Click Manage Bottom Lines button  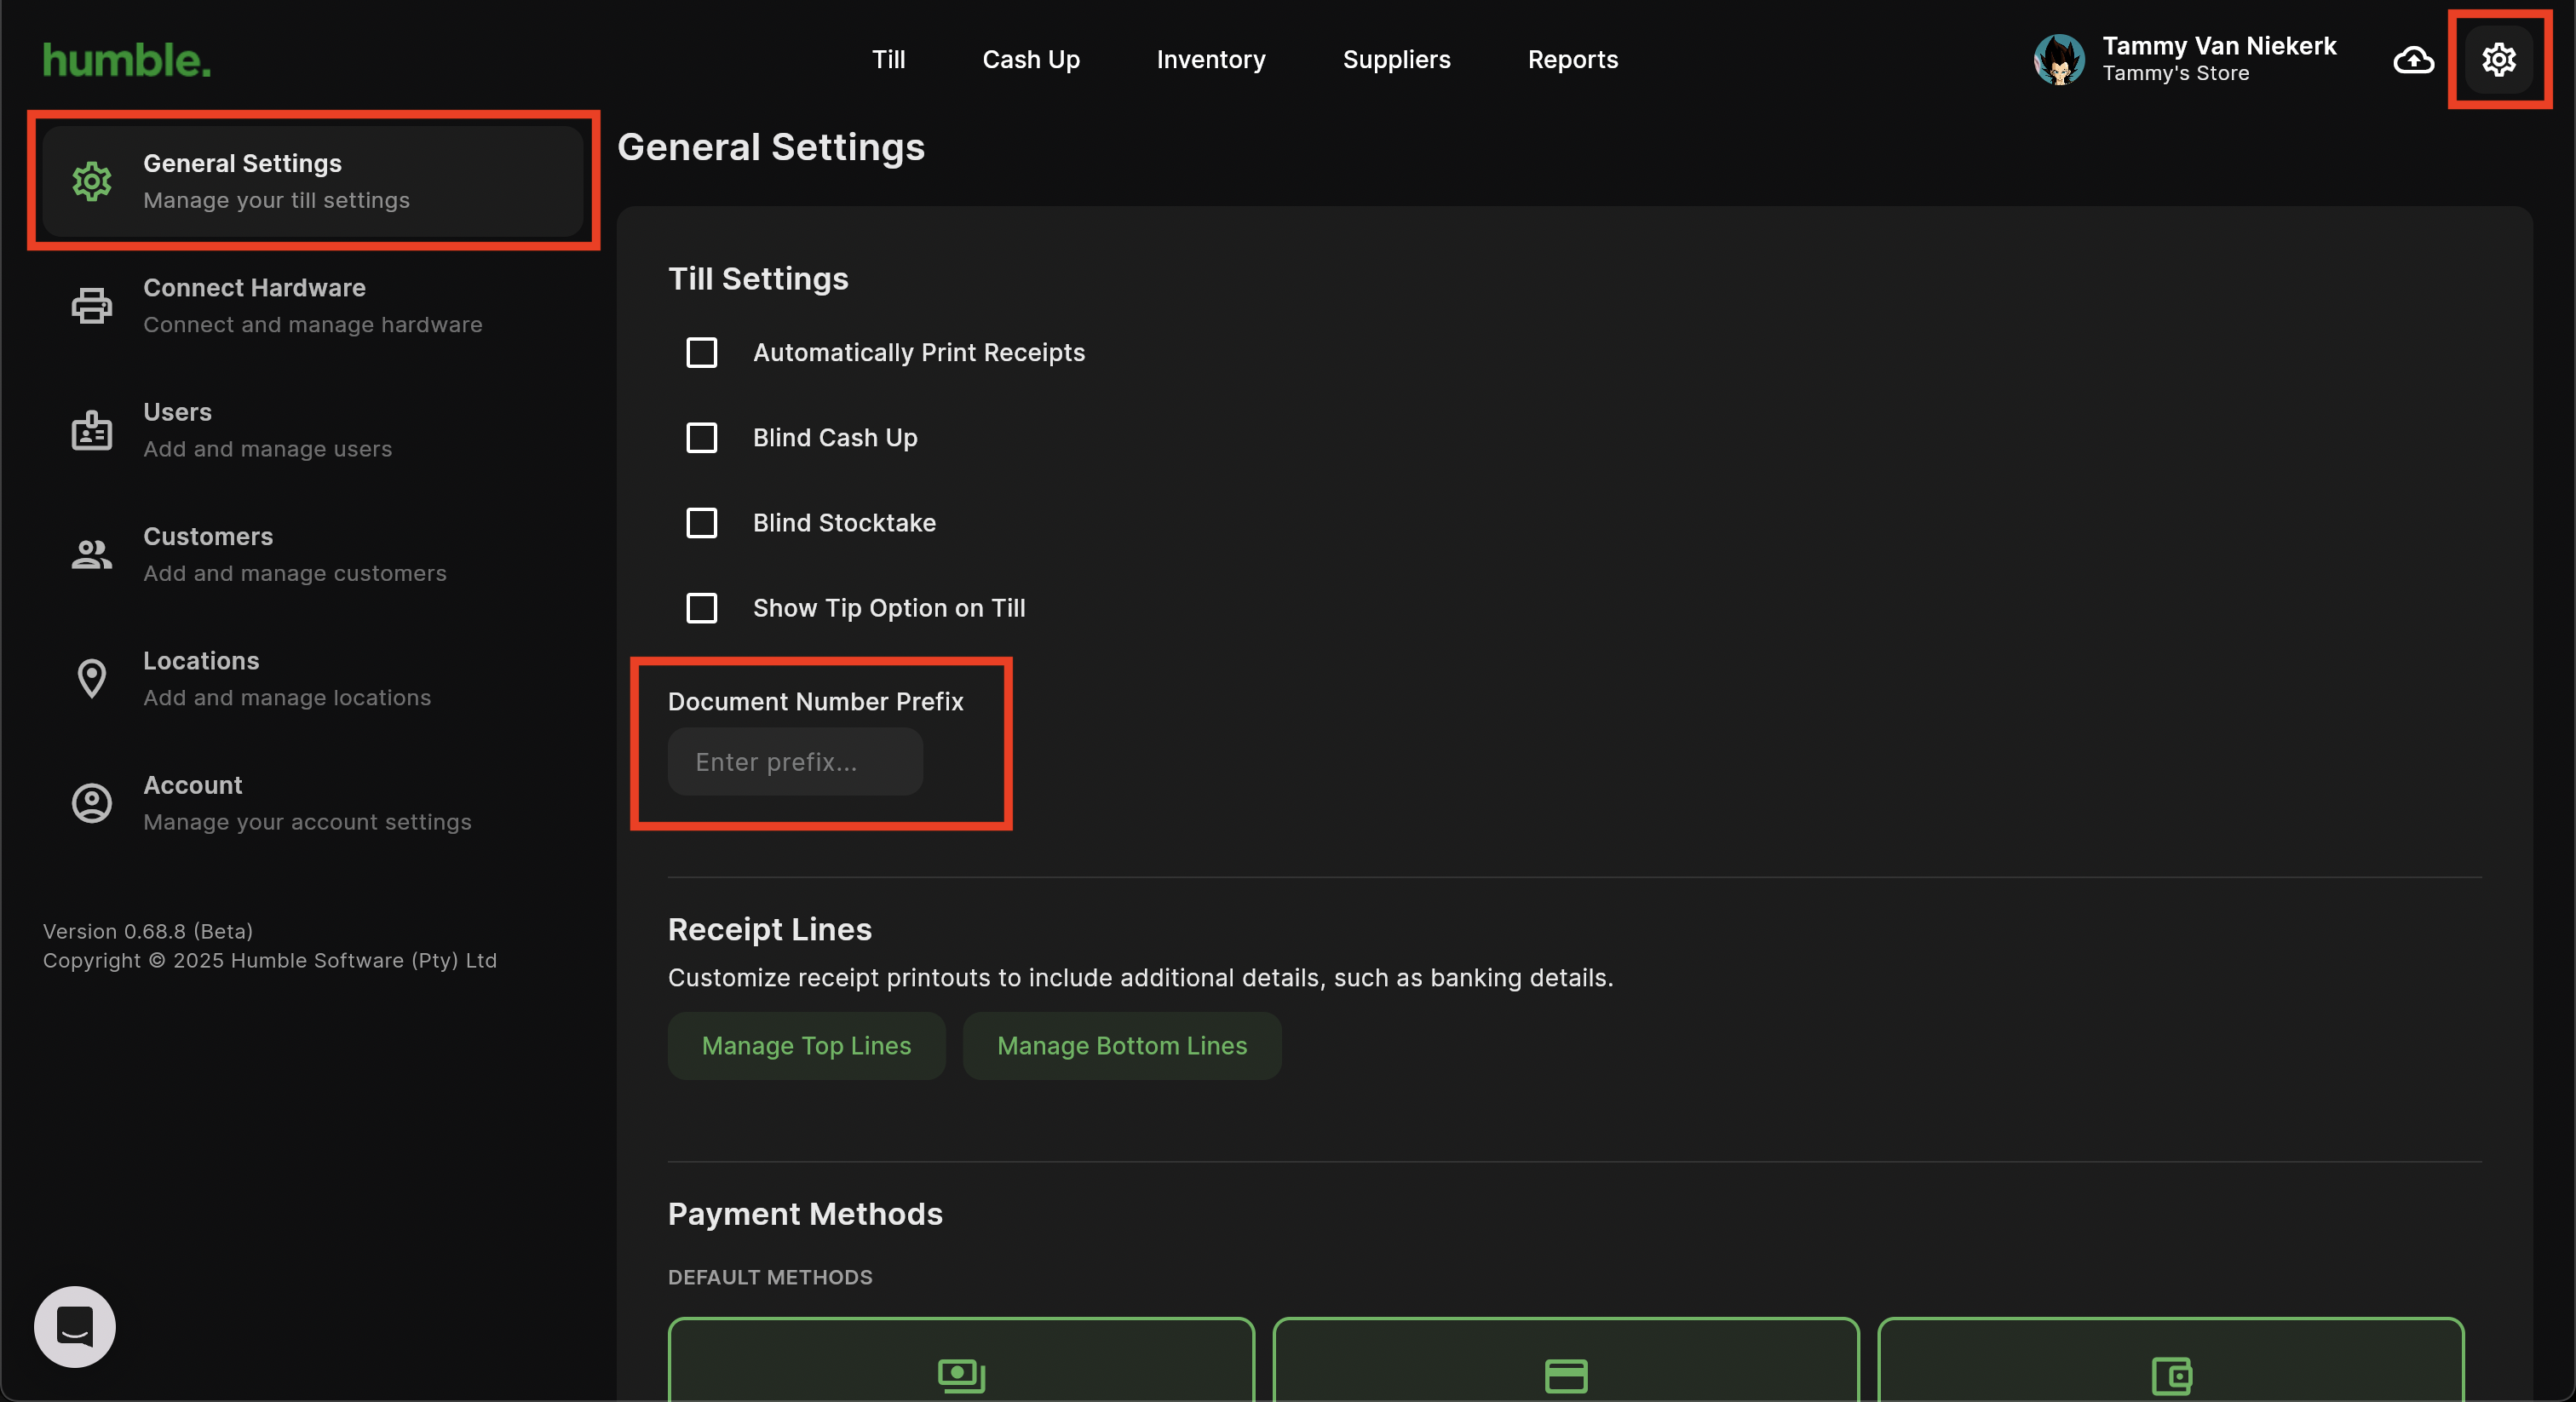tap(1122, 1045)
